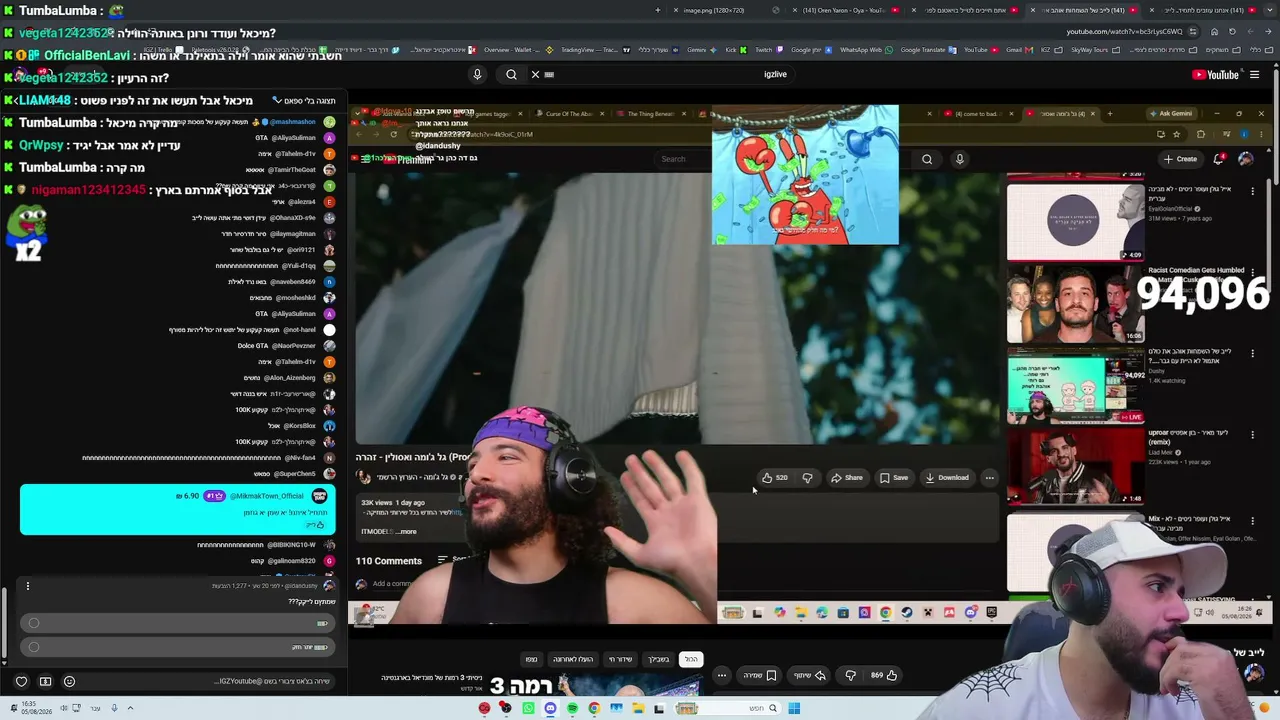1280x720 pixels.
Task: Click the search magnifier in shared-screen YouTube
Action: (x=927, y=159)
